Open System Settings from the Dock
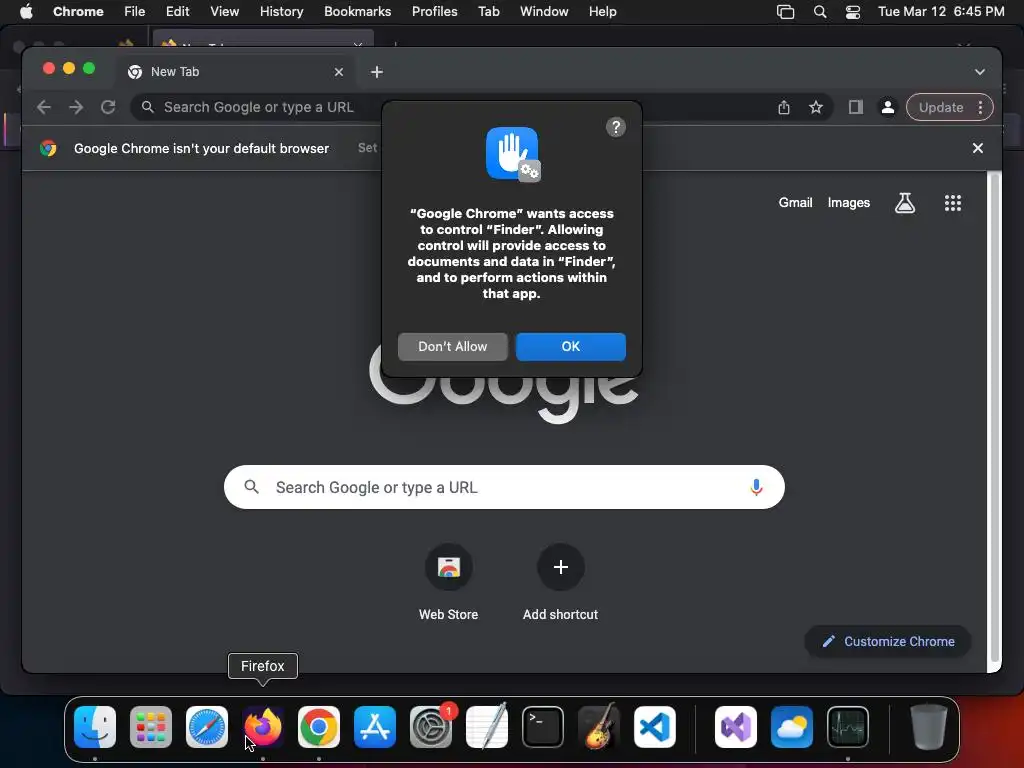Viewport: 1024px width, 768px height. (x=431, y=727)
